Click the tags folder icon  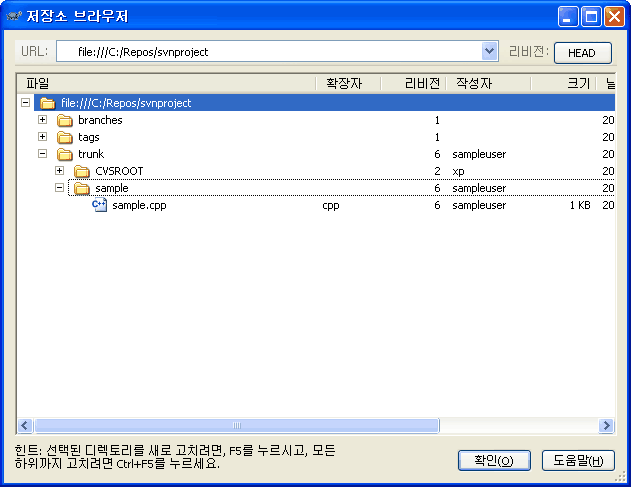(65, 137)
